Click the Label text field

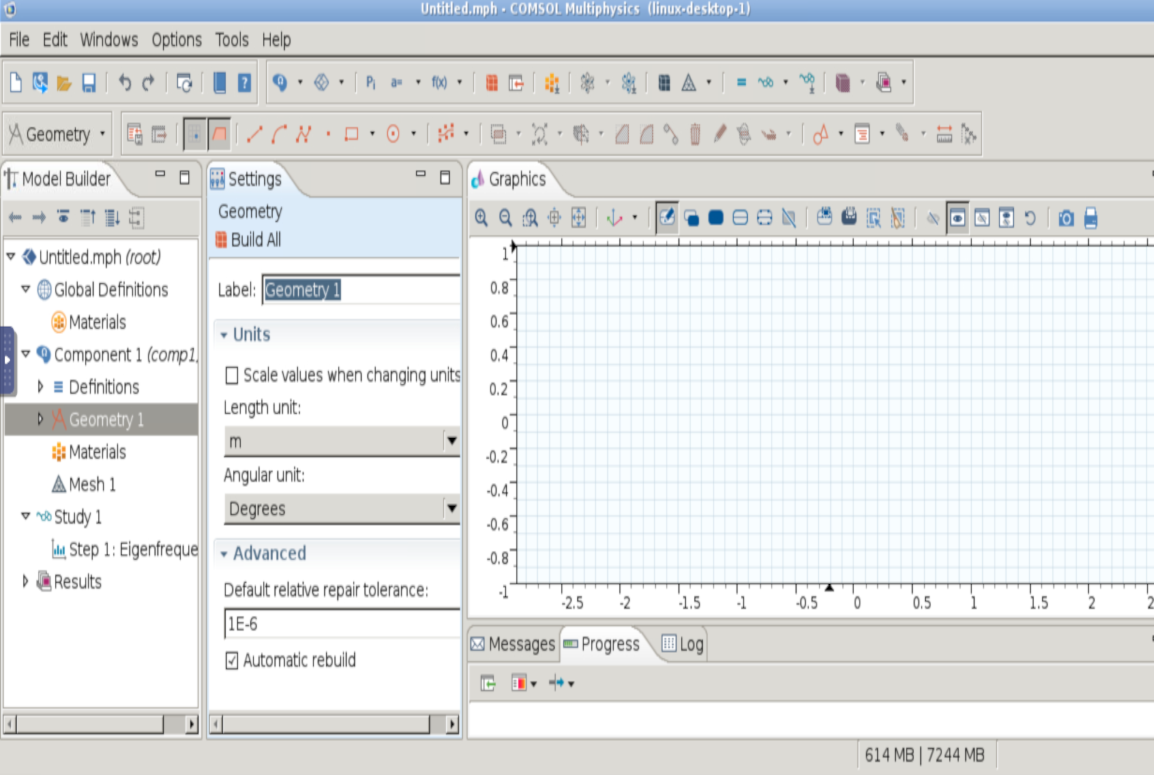pyautogui.click(x=361, y=290)
